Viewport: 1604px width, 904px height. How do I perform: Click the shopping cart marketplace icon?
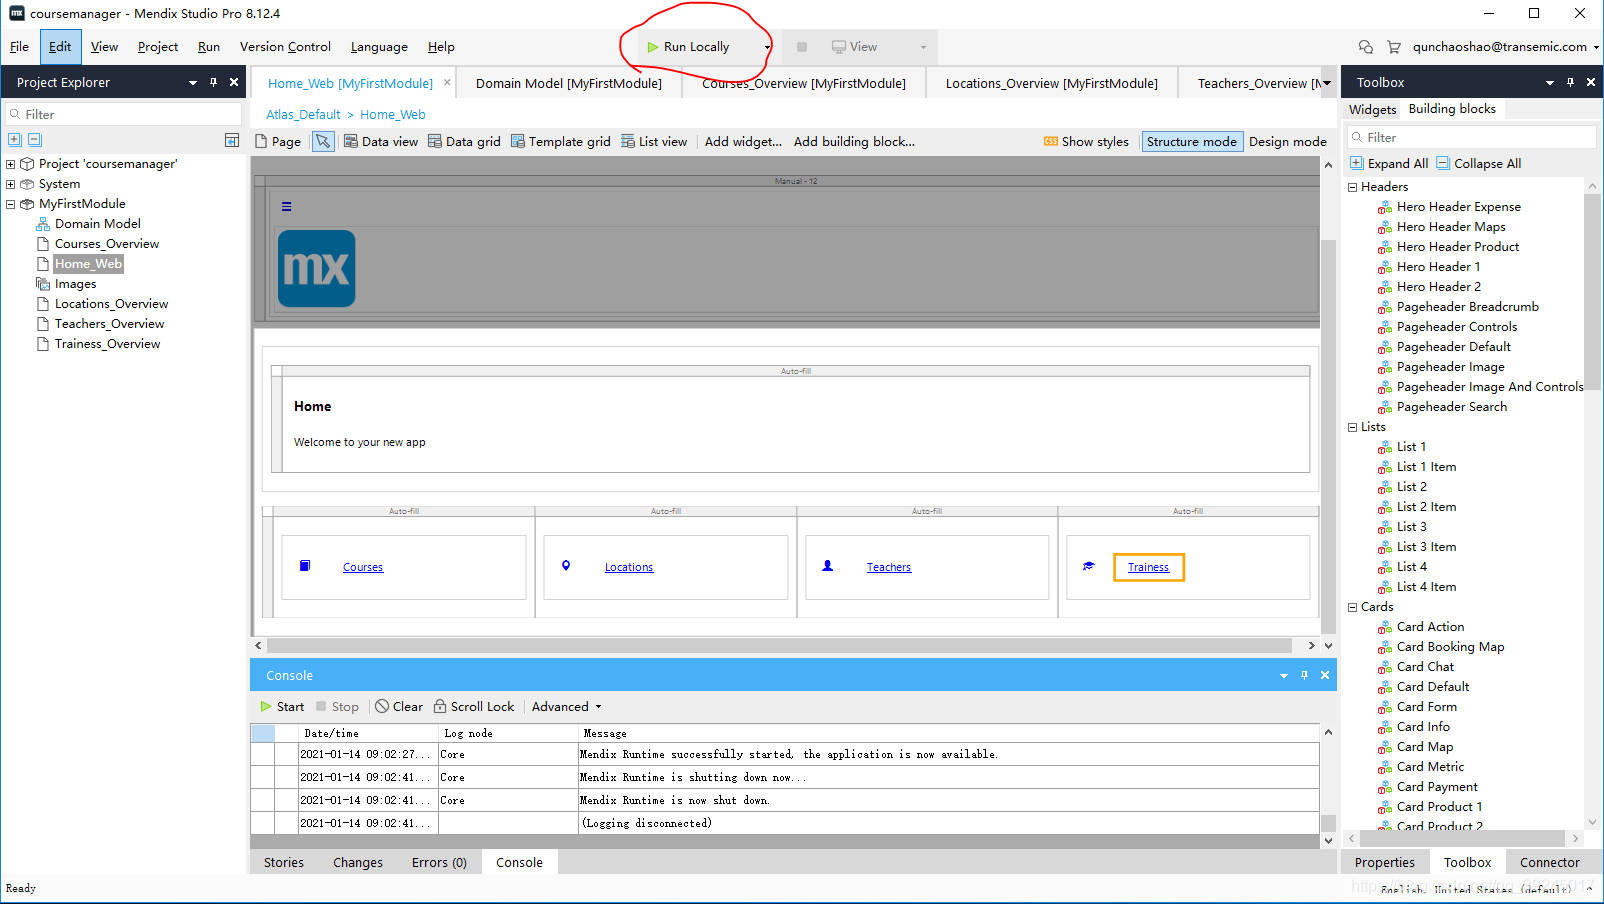1394,47
